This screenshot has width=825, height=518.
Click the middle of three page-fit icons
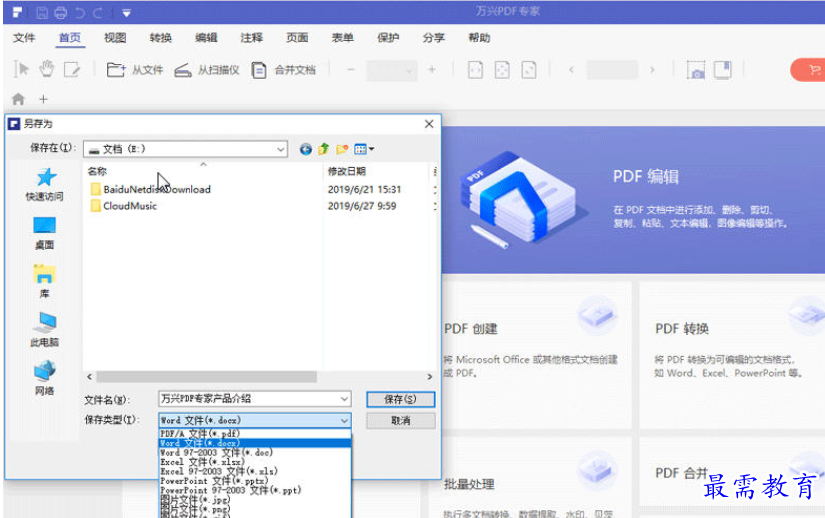tap(502, 69)
